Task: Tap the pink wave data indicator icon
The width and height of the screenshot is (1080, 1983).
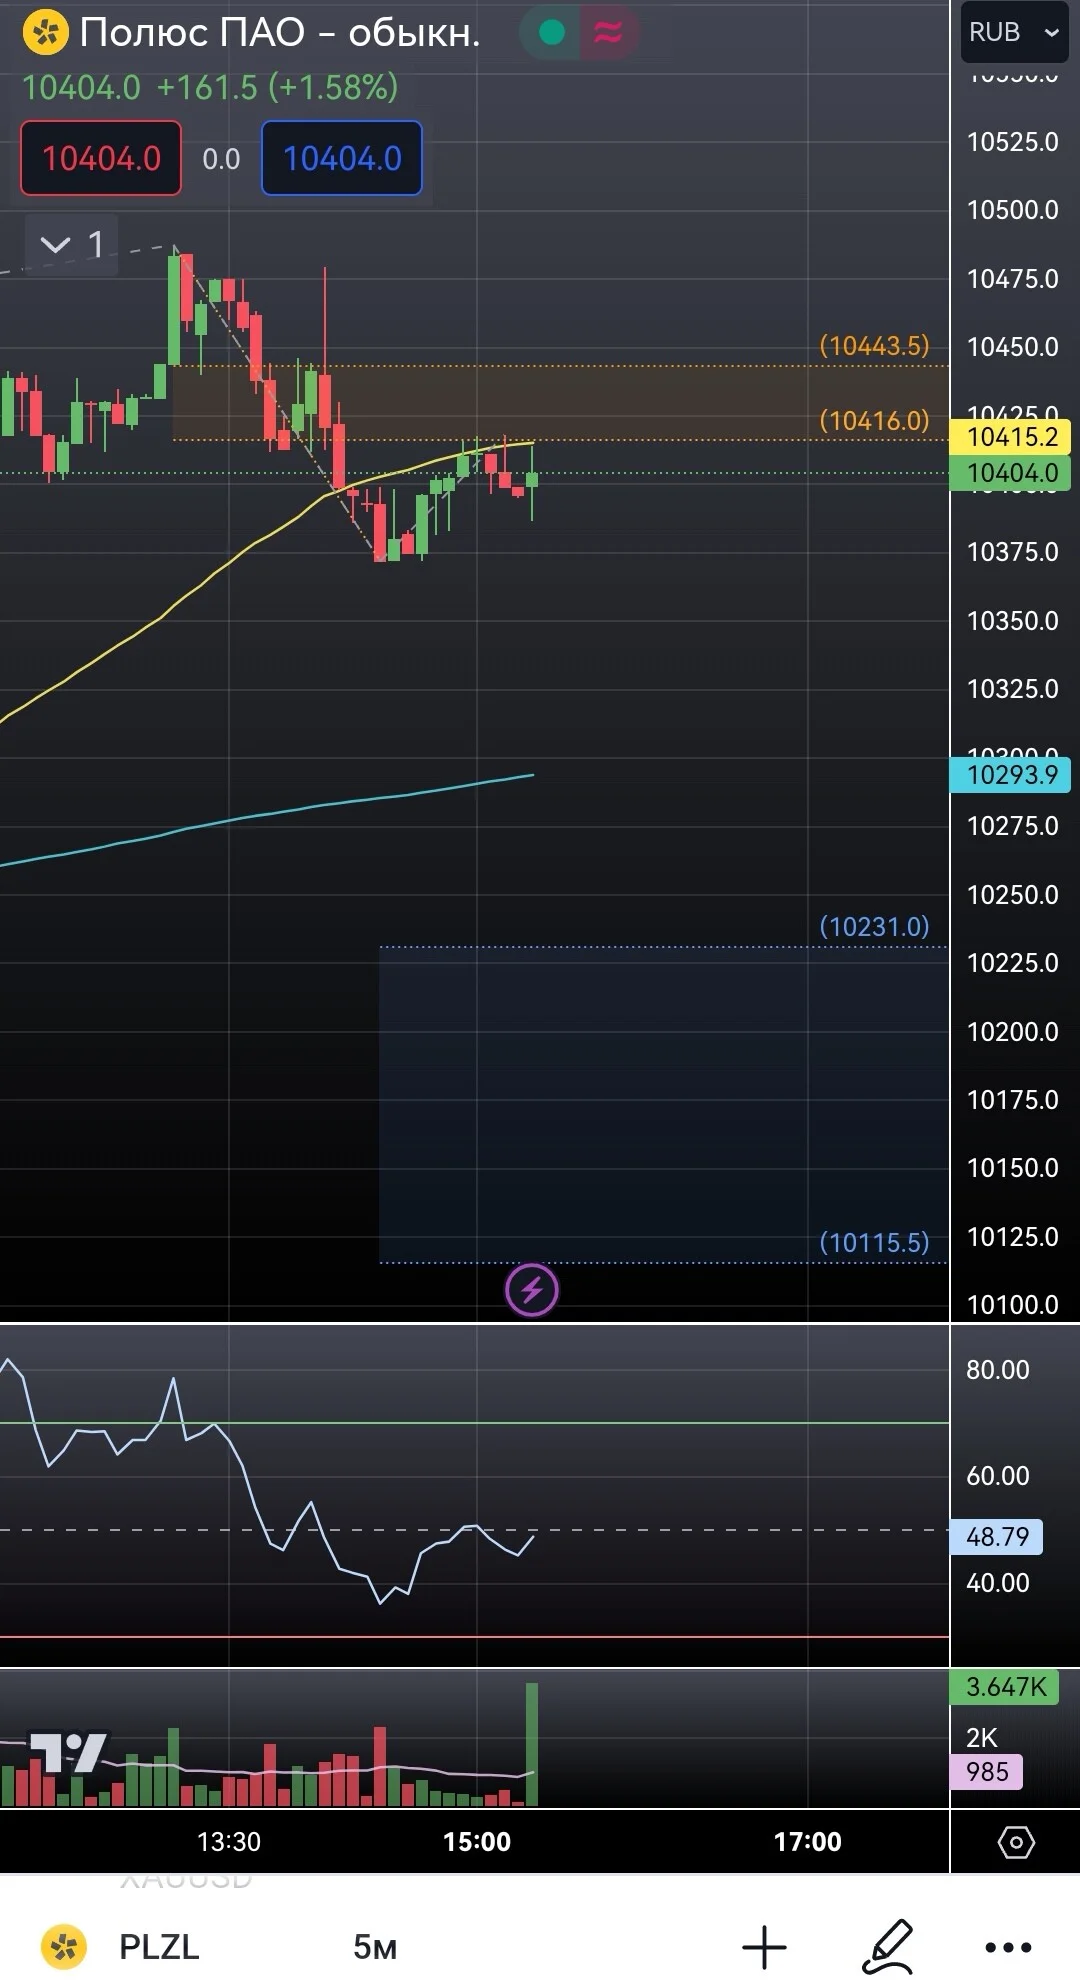Action: coord(608,33)
